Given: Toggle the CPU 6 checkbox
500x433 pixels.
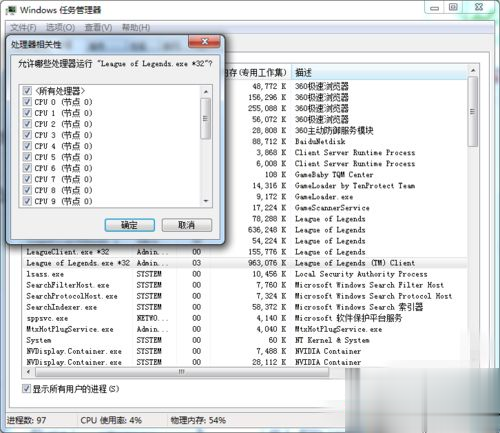Looking at the screenshot, I should [27, 168].
